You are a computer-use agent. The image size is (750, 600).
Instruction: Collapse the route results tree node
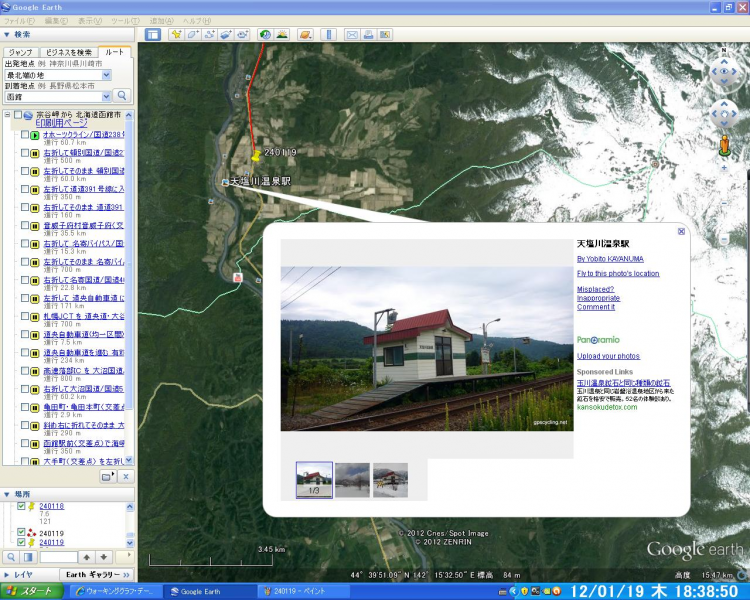pos(7,115)
